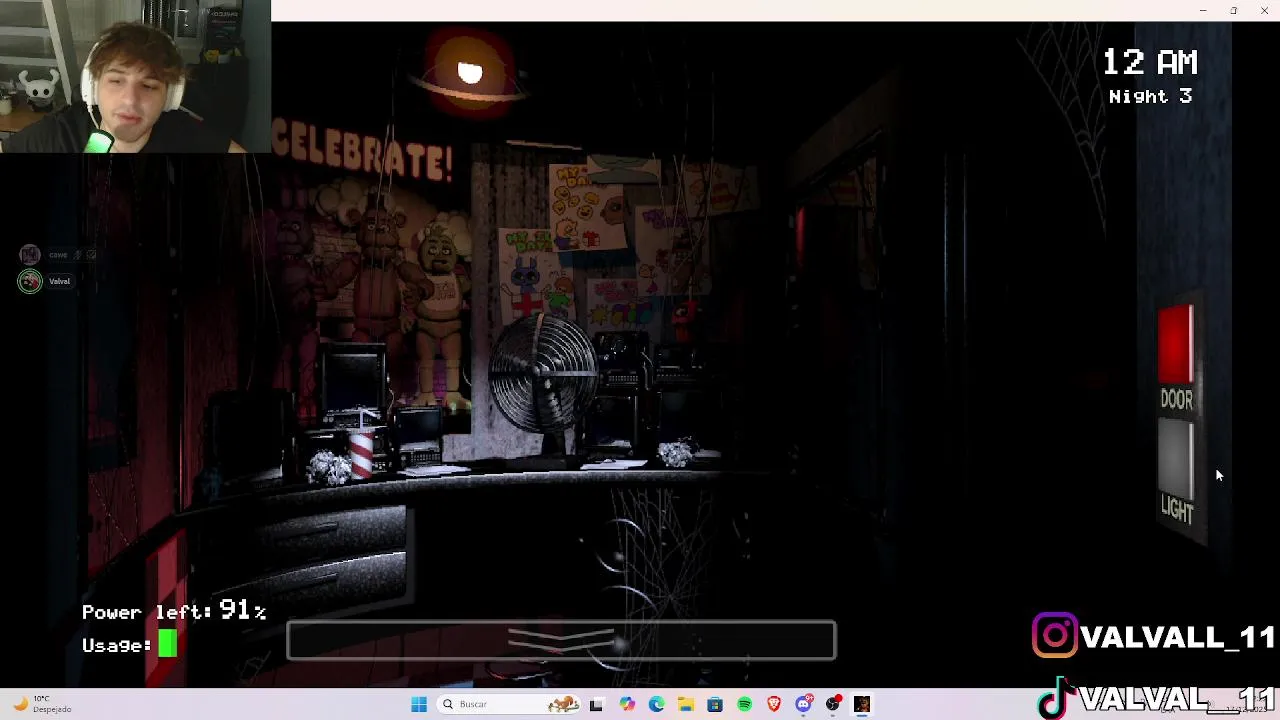Open File Explorer from taskbar
This screenshot has width=1280, height=720.
(x=686, y=704)
